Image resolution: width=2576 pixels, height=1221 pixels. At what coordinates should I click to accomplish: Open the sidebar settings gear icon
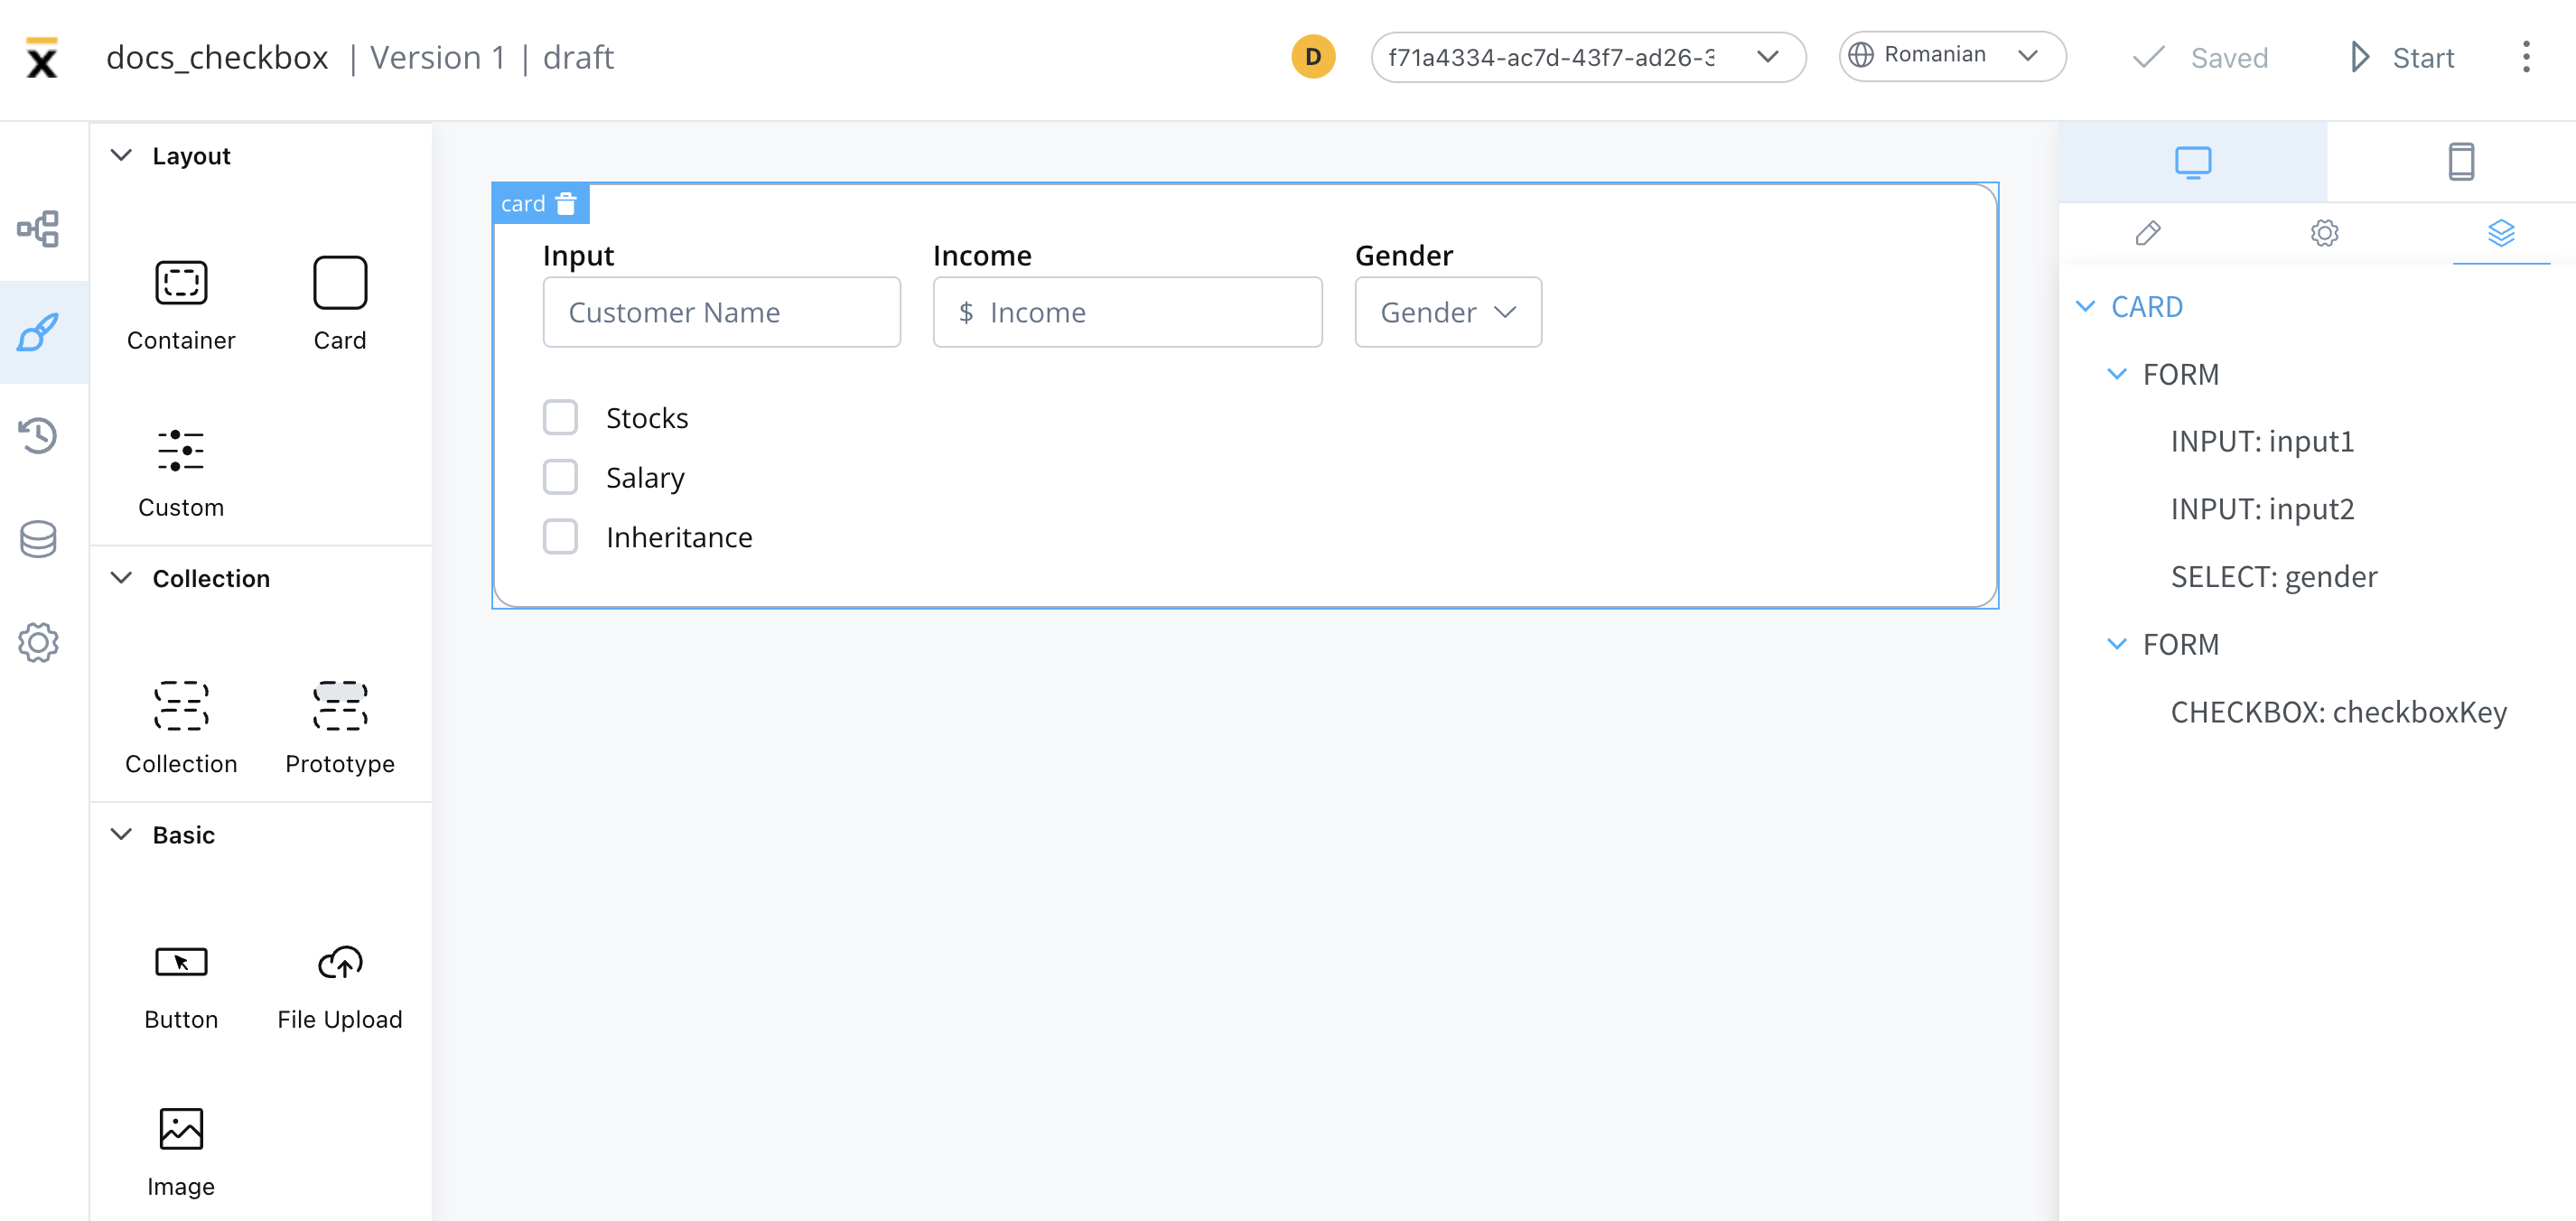point(38,642)
